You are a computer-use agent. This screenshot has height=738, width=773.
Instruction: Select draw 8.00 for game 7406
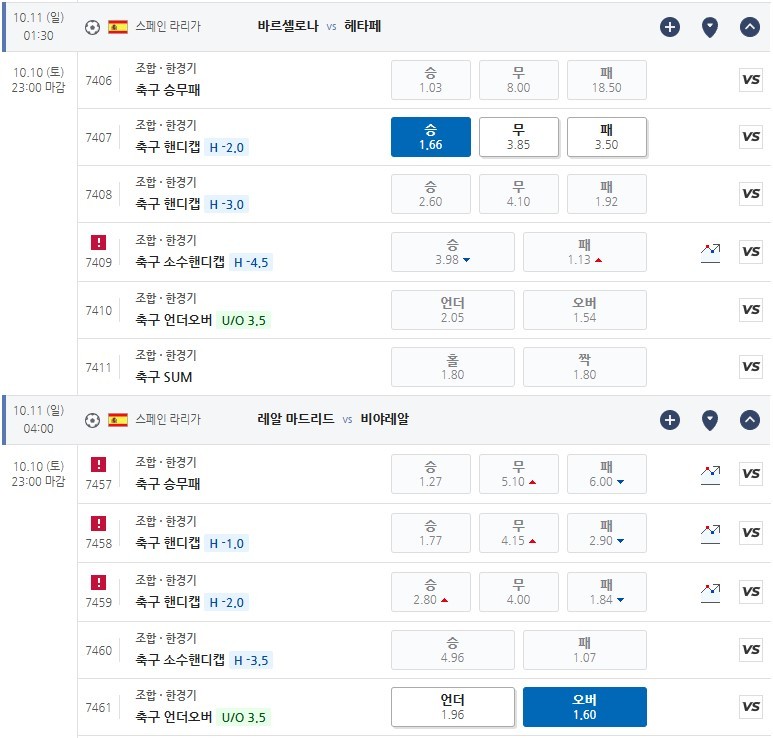tap(519, 80)
